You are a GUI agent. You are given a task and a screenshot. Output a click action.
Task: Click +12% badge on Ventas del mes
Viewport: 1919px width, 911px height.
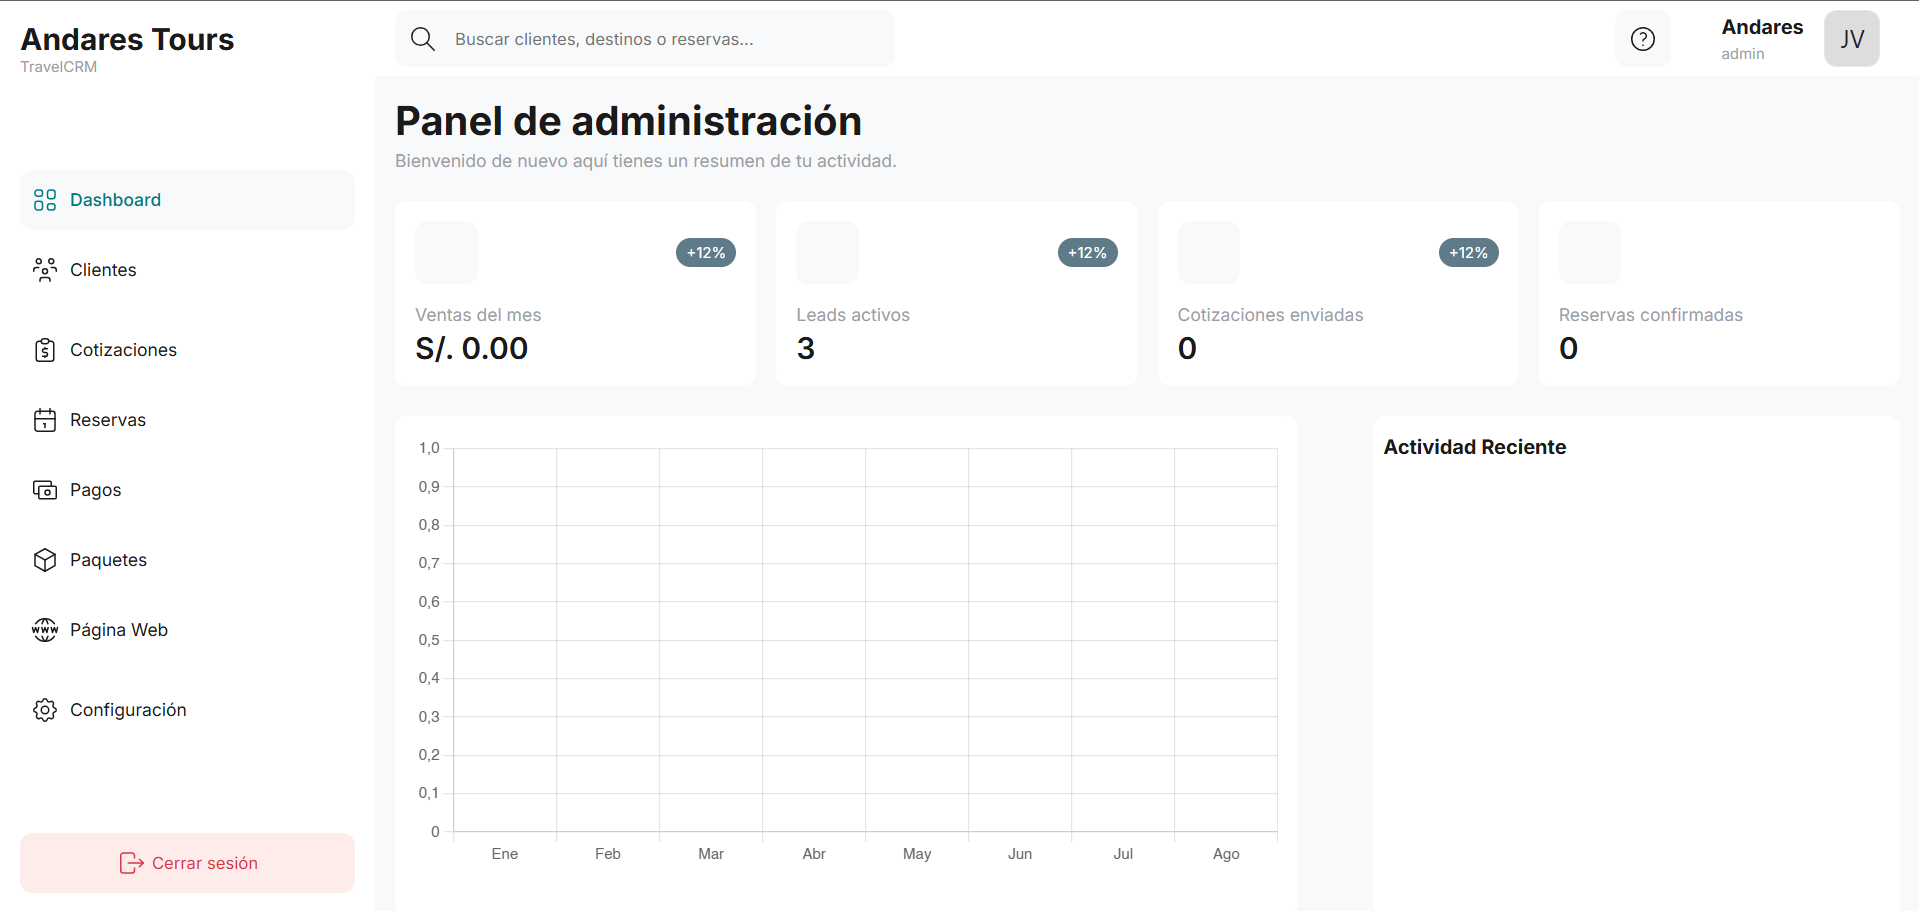point(706,253)
